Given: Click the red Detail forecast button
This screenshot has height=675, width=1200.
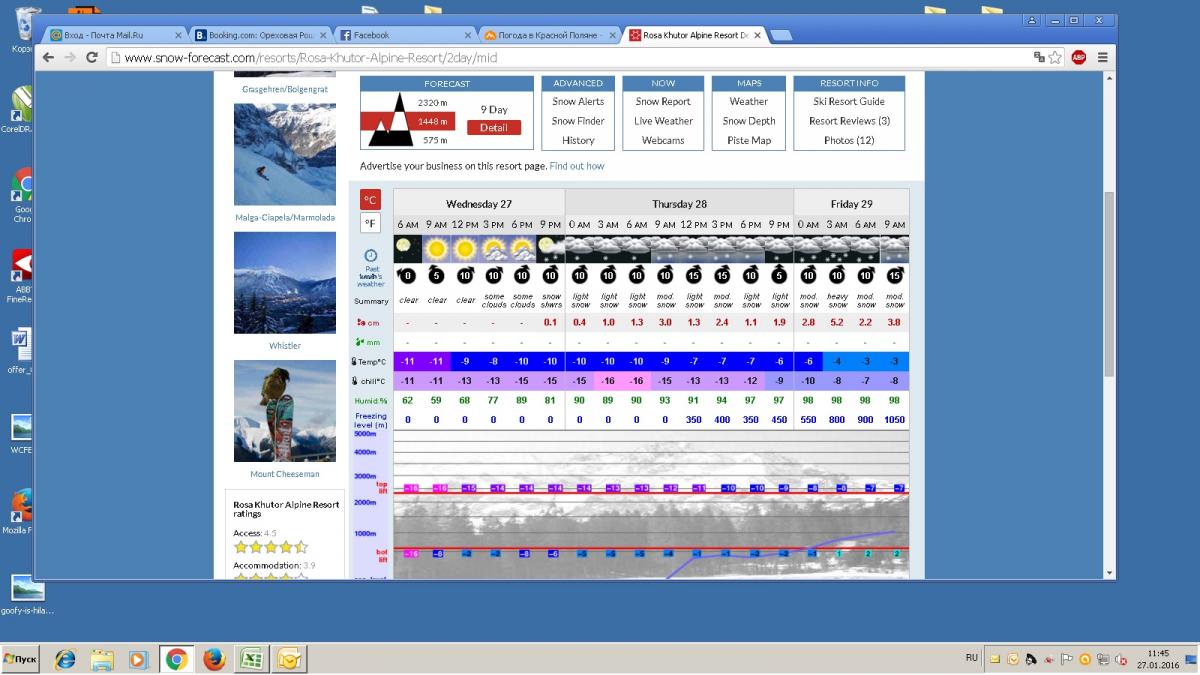Looking at the screenshot, I should pos(494,128).
